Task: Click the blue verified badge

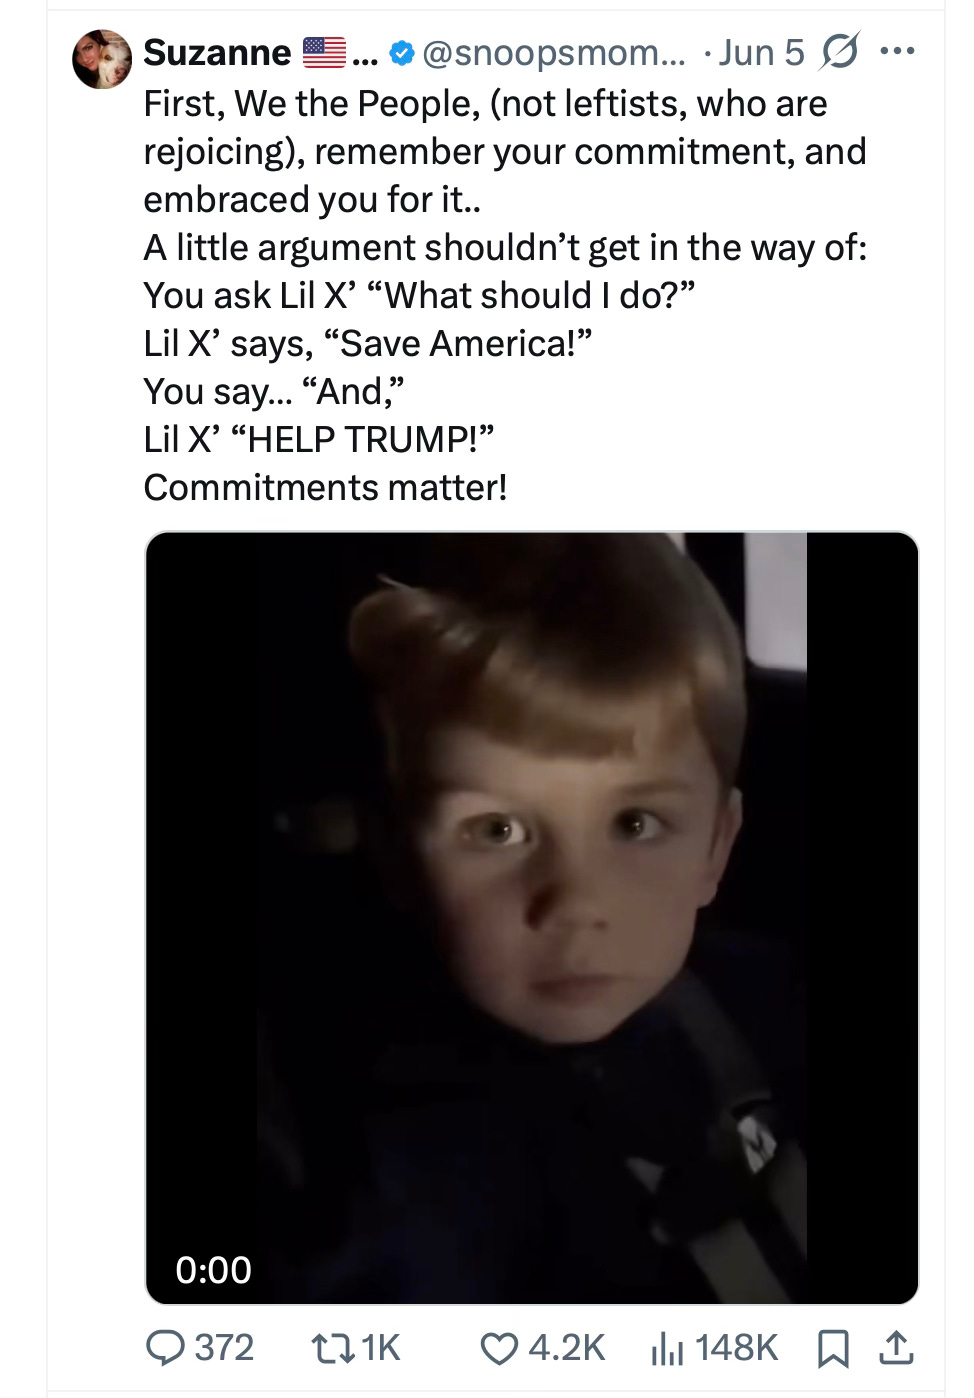Action: click(402, 52)
